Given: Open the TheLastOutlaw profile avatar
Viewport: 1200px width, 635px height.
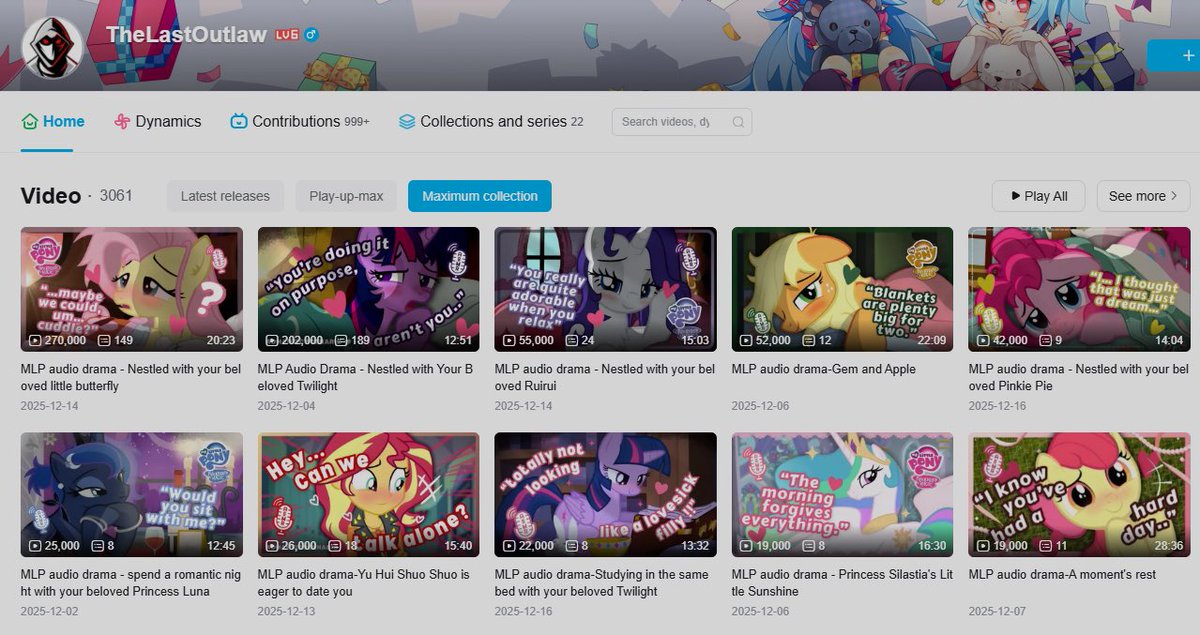Looking at the screenshot, I should (x=52, y=47).
